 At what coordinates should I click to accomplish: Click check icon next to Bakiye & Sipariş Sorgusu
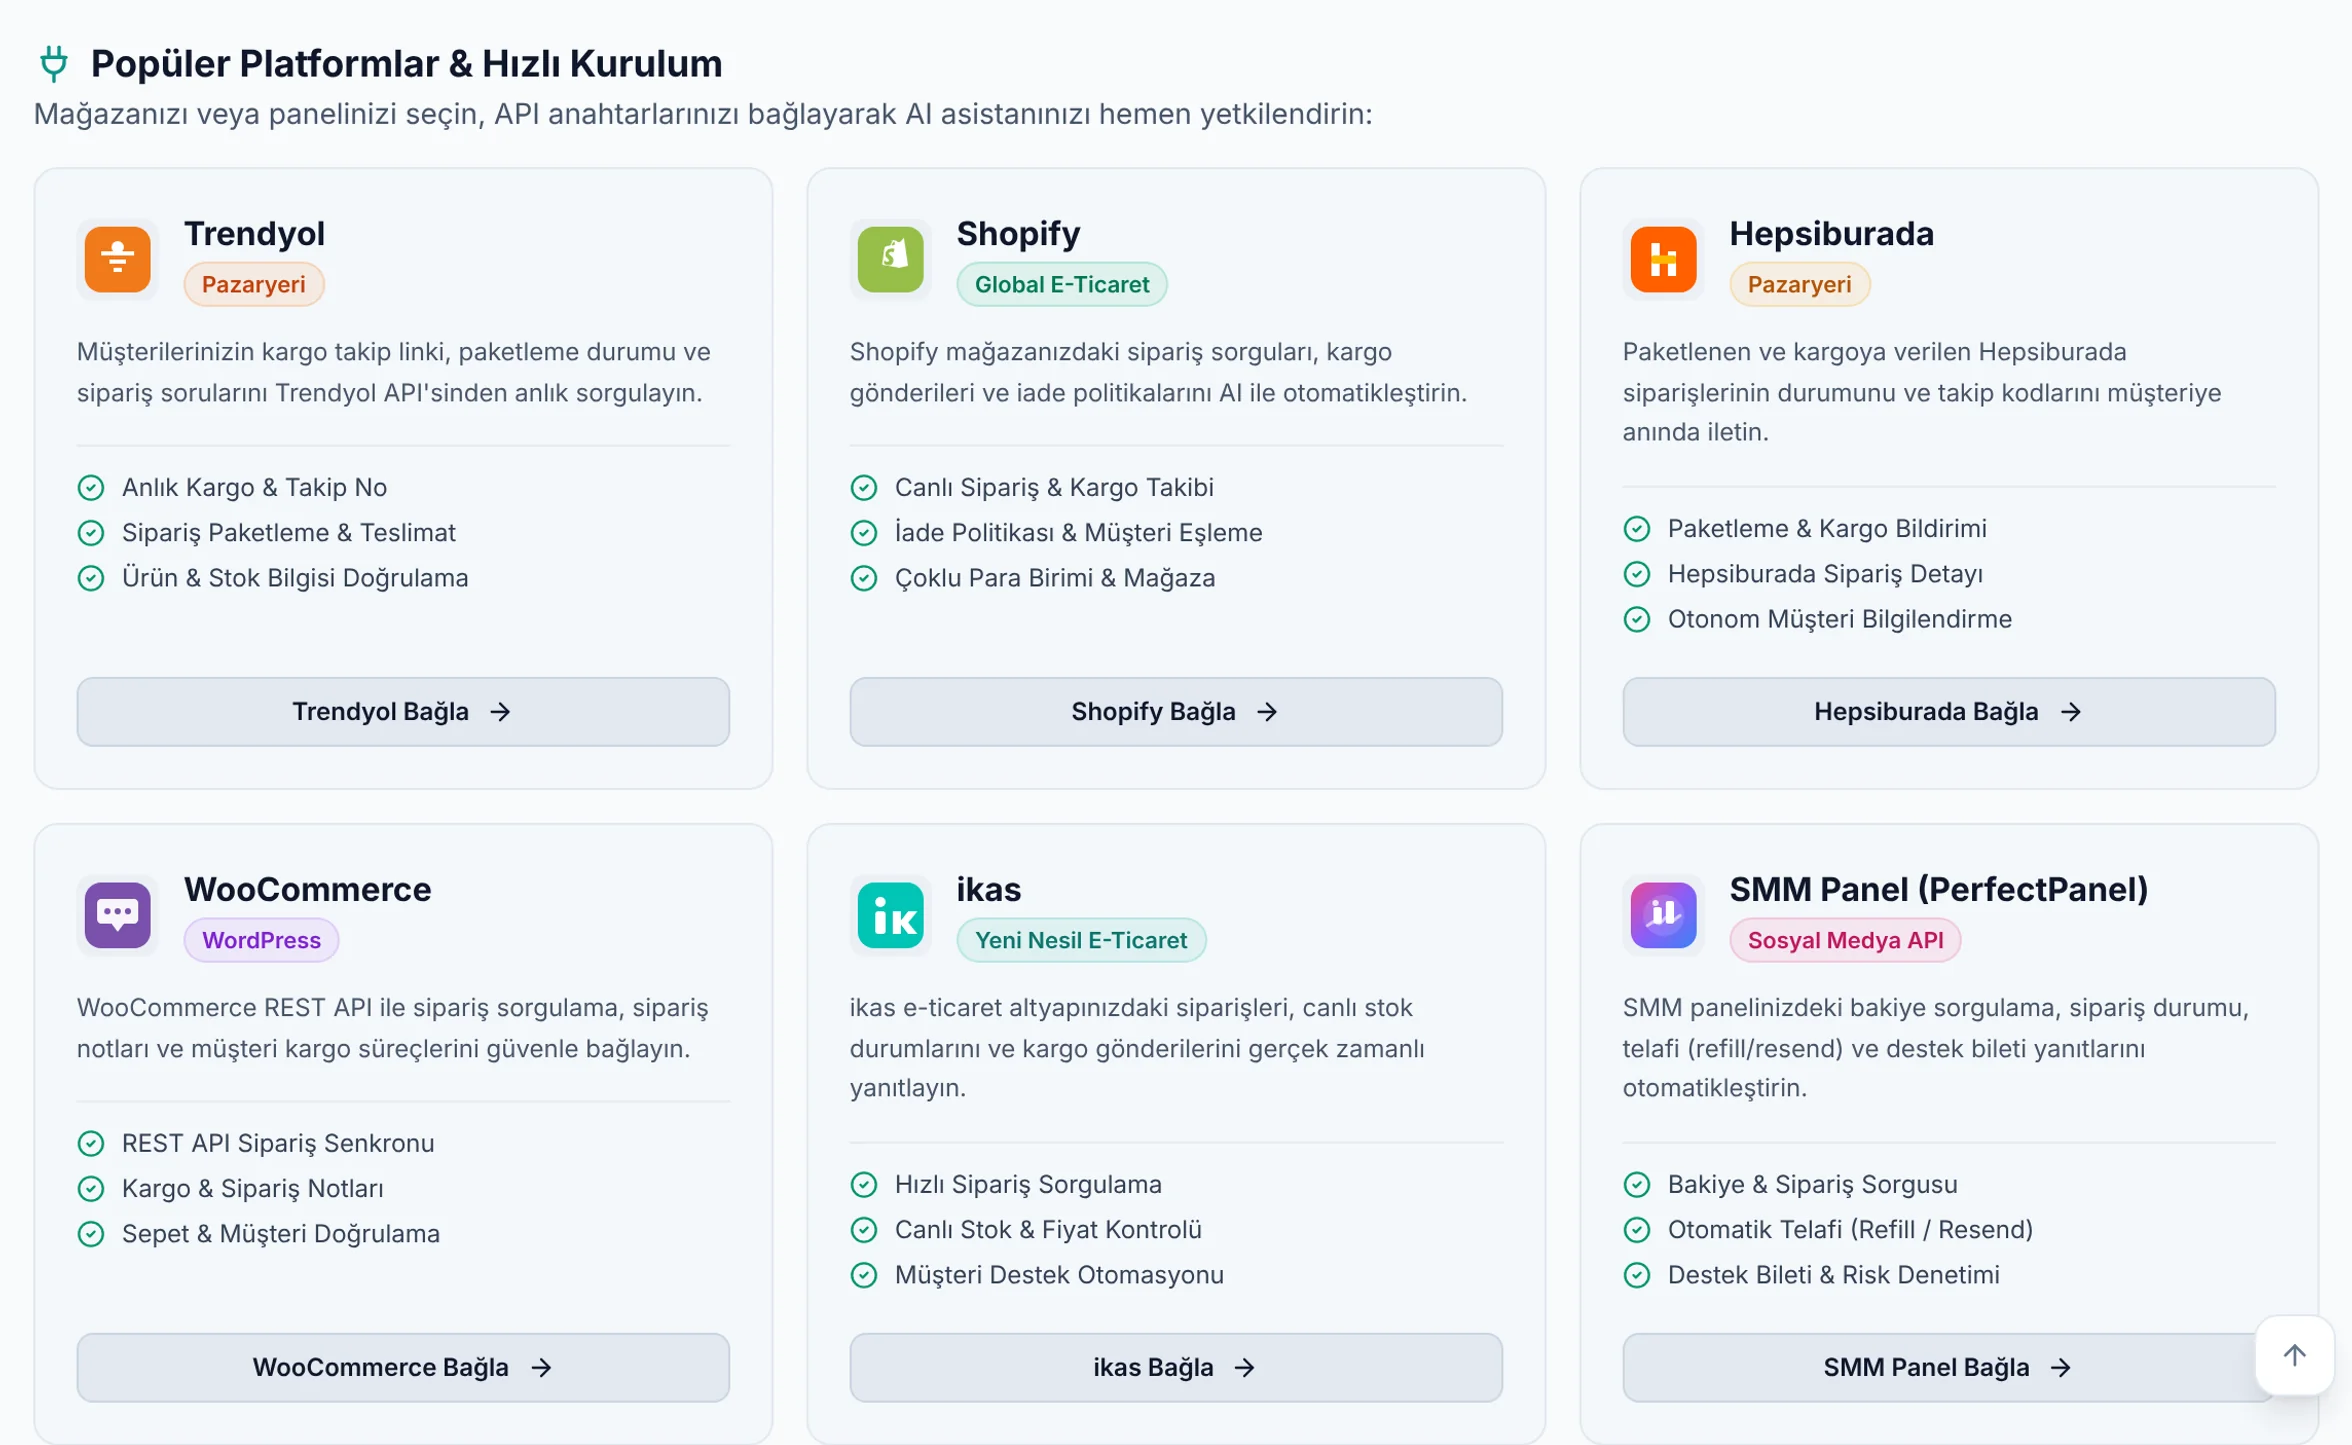click(x=1637, y=1184)
